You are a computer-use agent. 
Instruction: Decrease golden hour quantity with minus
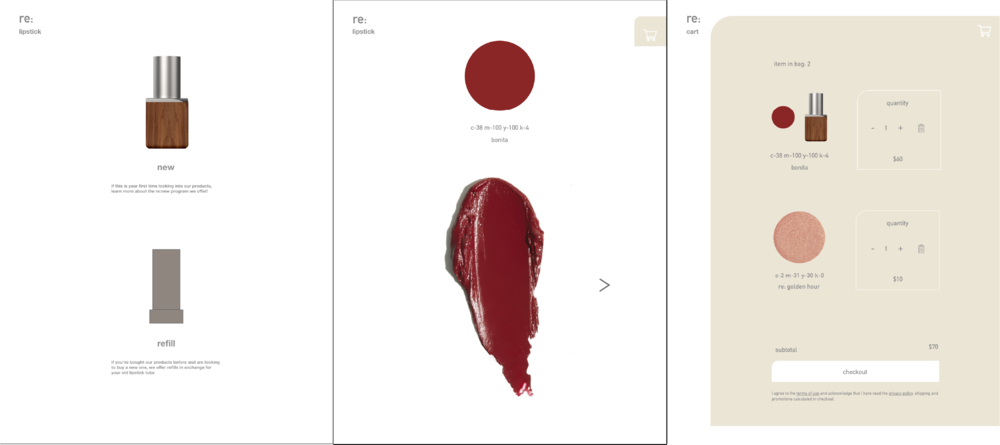(872, 249)
